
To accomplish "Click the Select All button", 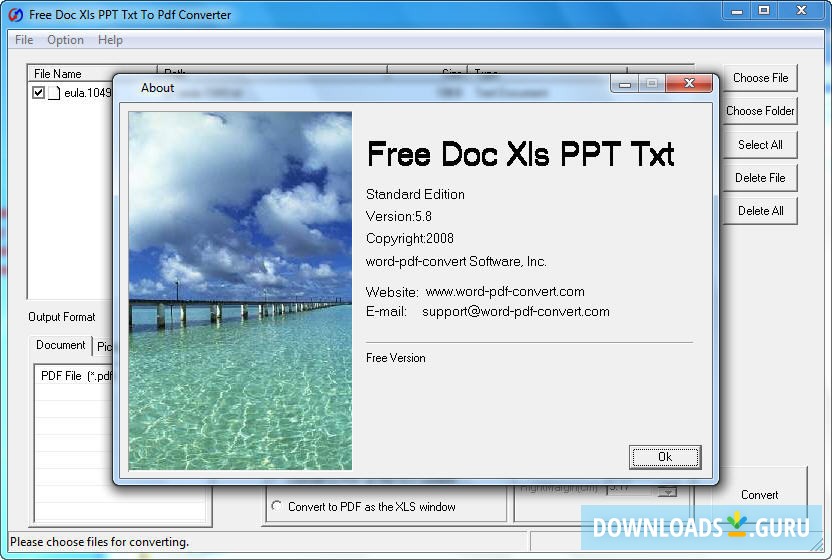I will [x=760, y=144].
